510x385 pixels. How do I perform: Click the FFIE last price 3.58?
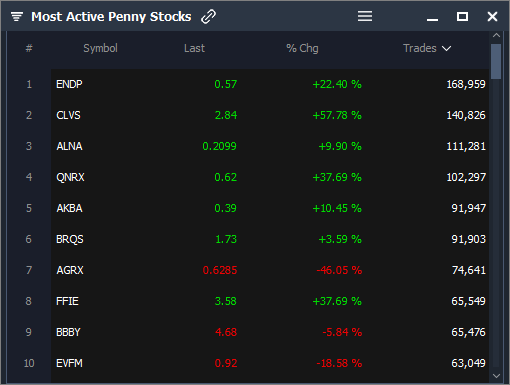tap(226, 301)
